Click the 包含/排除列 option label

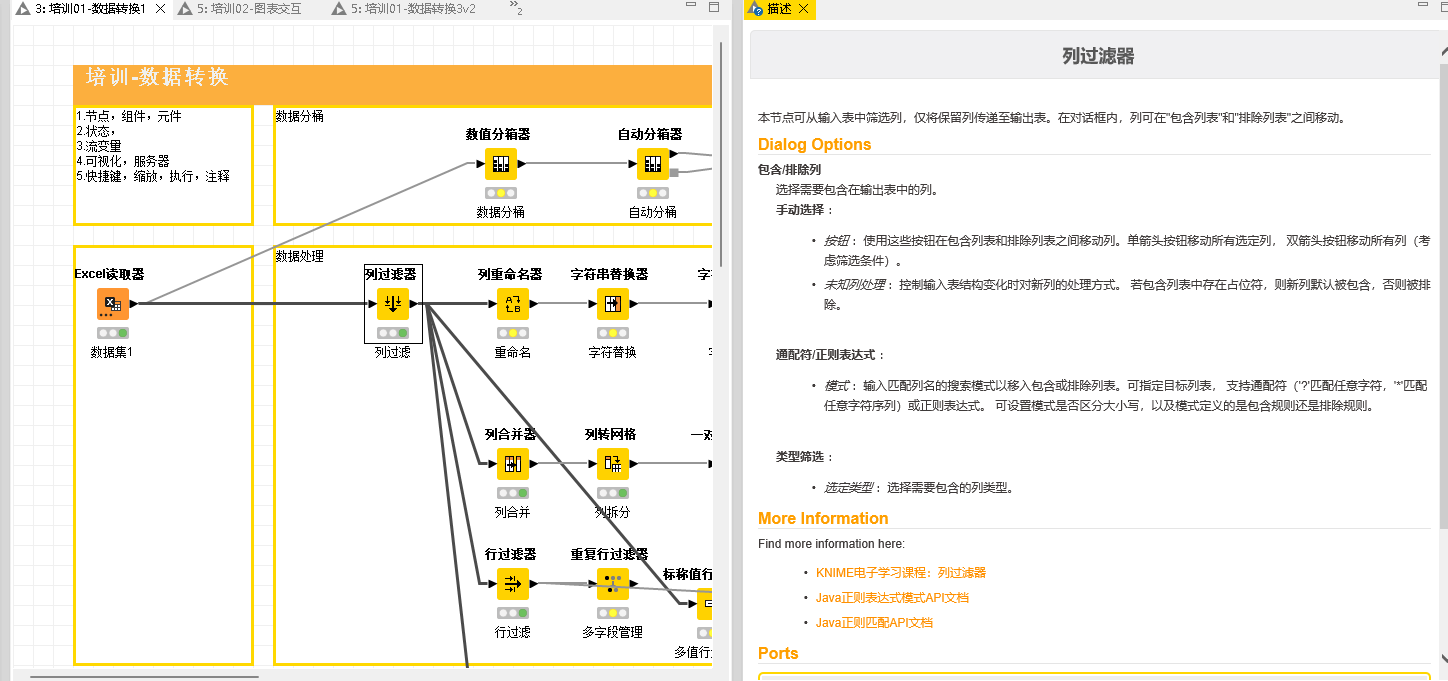click(789, 170)
